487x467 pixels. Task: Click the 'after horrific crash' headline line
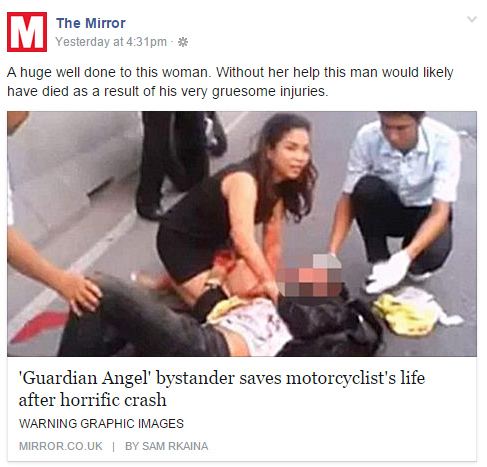point(93,400)
